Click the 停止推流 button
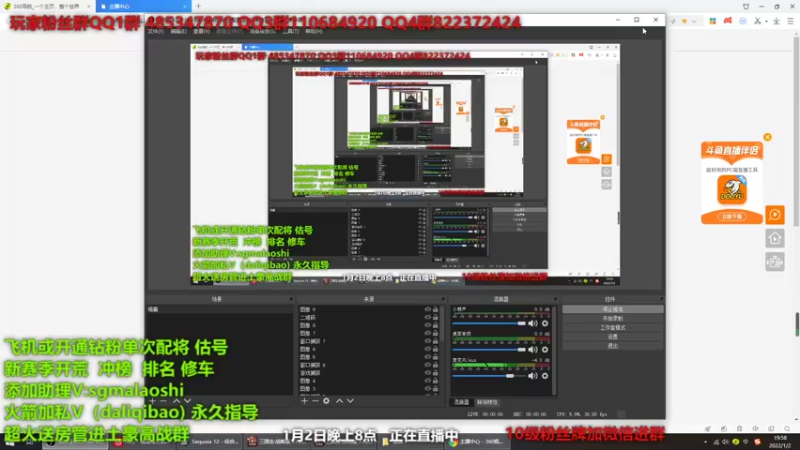 pyautogui.click(x=613, y=310)
